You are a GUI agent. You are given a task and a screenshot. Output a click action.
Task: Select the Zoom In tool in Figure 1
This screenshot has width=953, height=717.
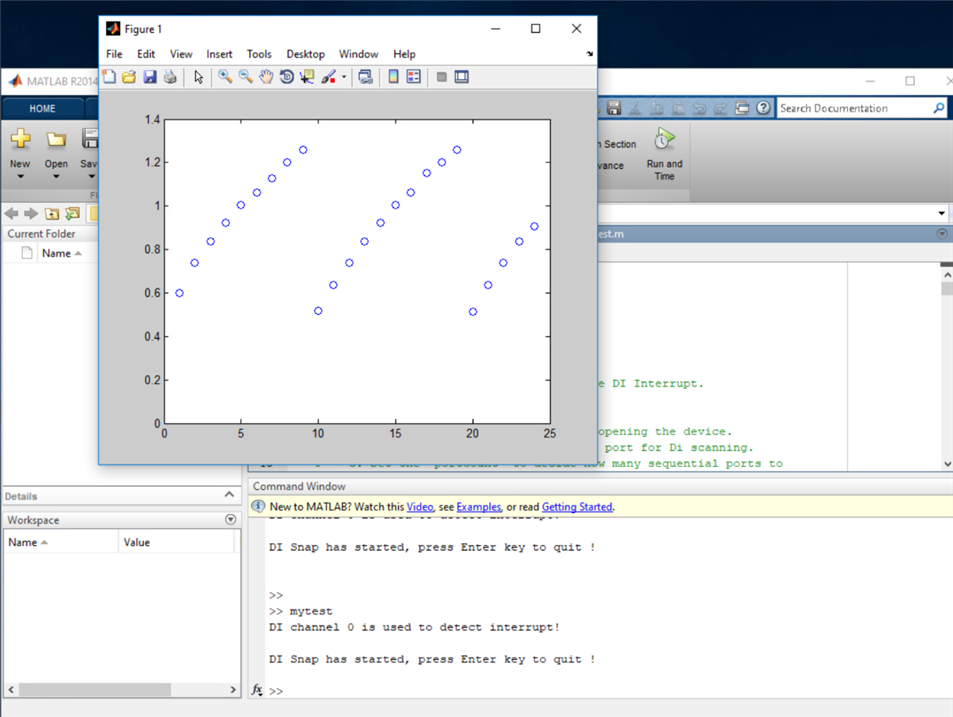tap(225, 77)
